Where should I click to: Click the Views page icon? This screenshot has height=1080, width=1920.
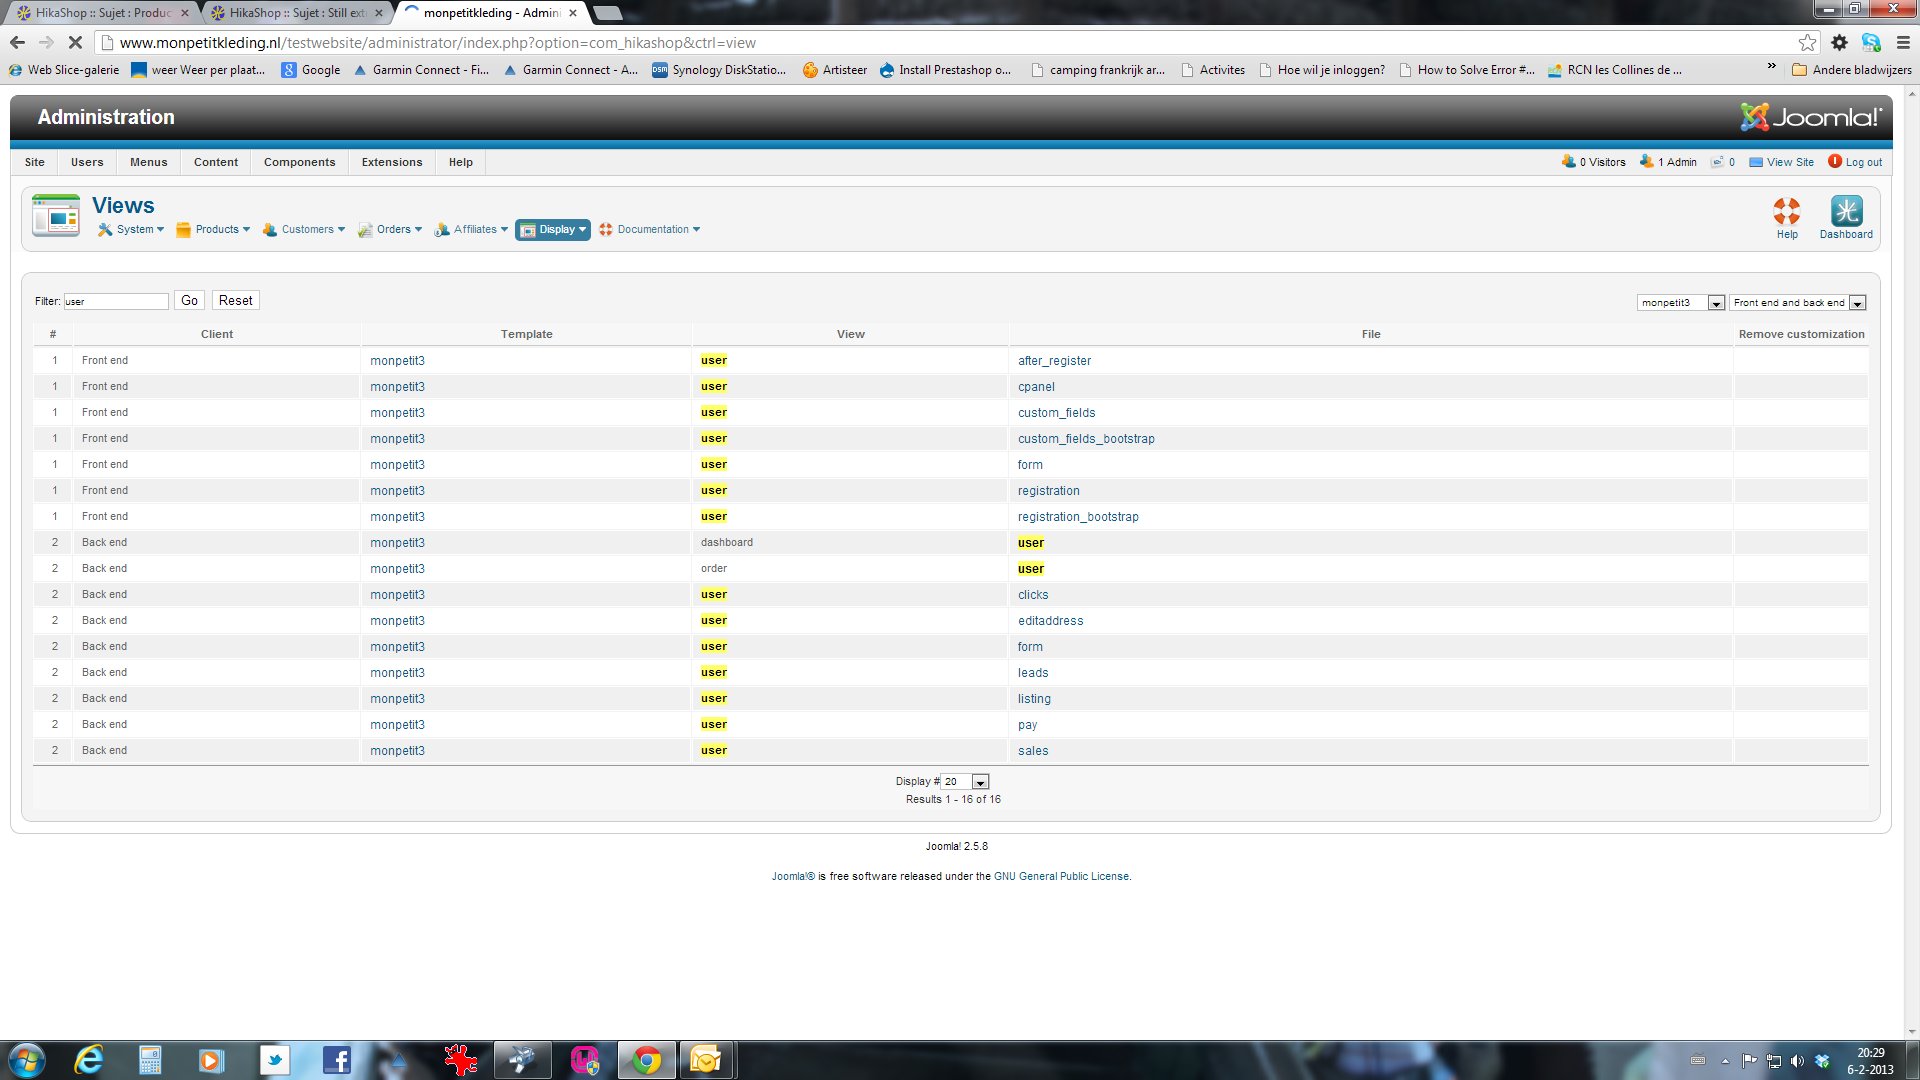[x=56, y=215]
